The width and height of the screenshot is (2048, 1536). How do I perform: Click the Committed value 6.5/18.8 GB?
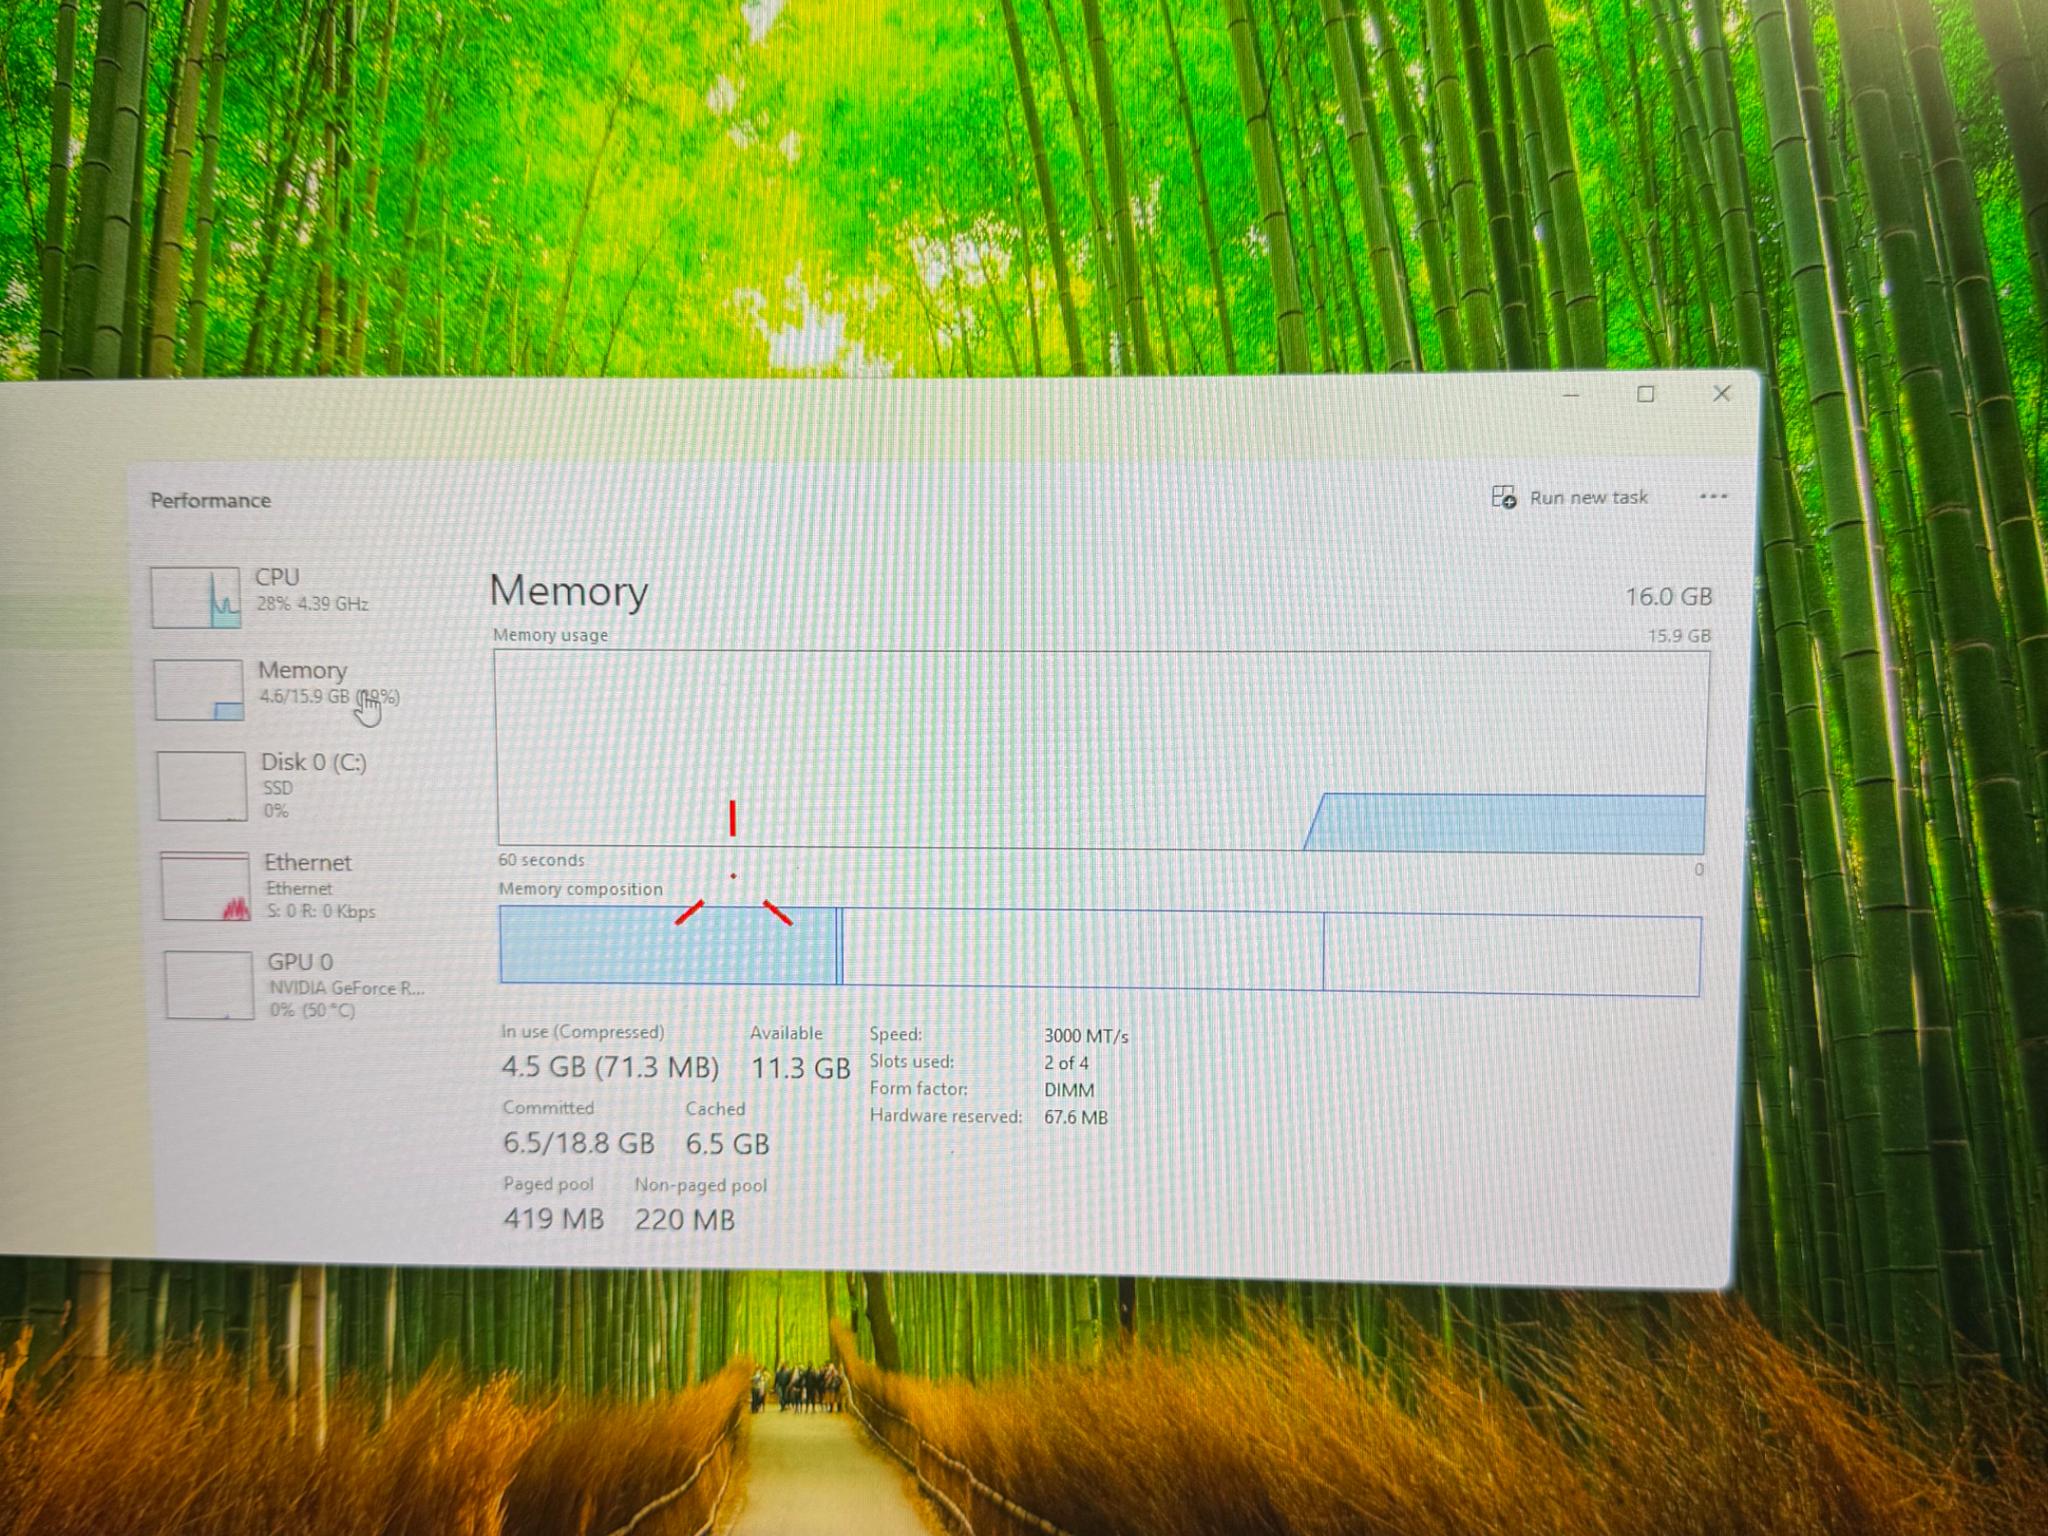(578, 1143)
